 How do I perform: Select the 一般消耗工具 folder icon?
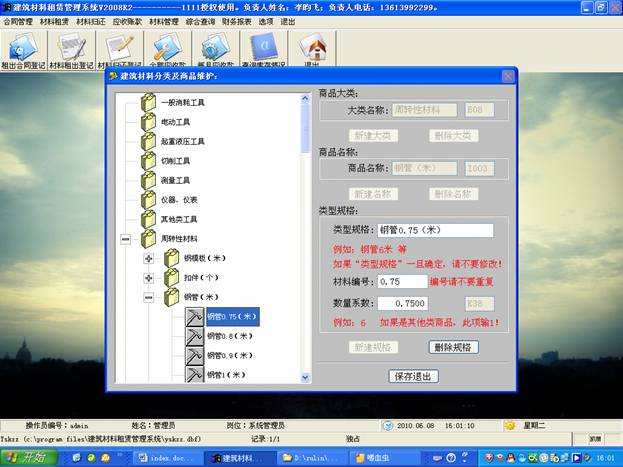pyautogui.click(x=149, y=101)
